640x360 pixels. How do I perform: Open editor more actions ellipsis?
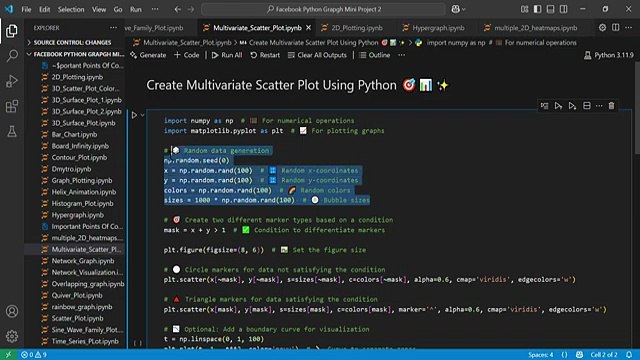pyautogui.click(x=629, y=28)
